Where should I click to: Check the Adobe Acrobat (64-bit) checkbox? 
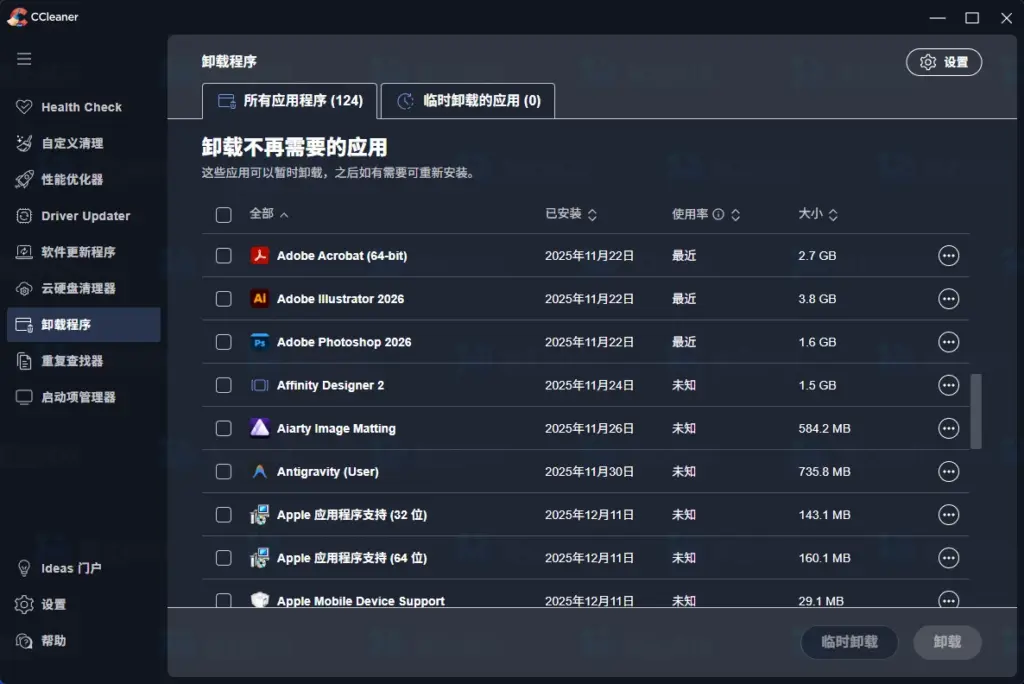pos(223,256)
